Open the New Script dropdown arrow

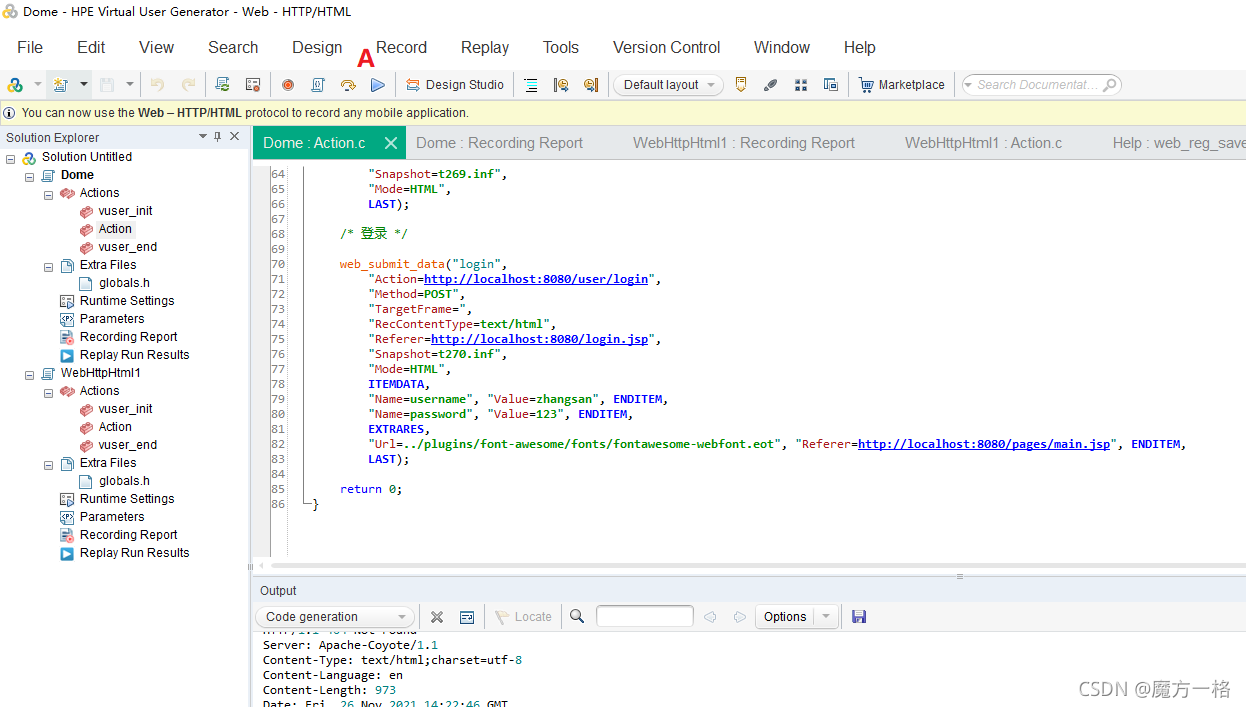pos(84,85)
